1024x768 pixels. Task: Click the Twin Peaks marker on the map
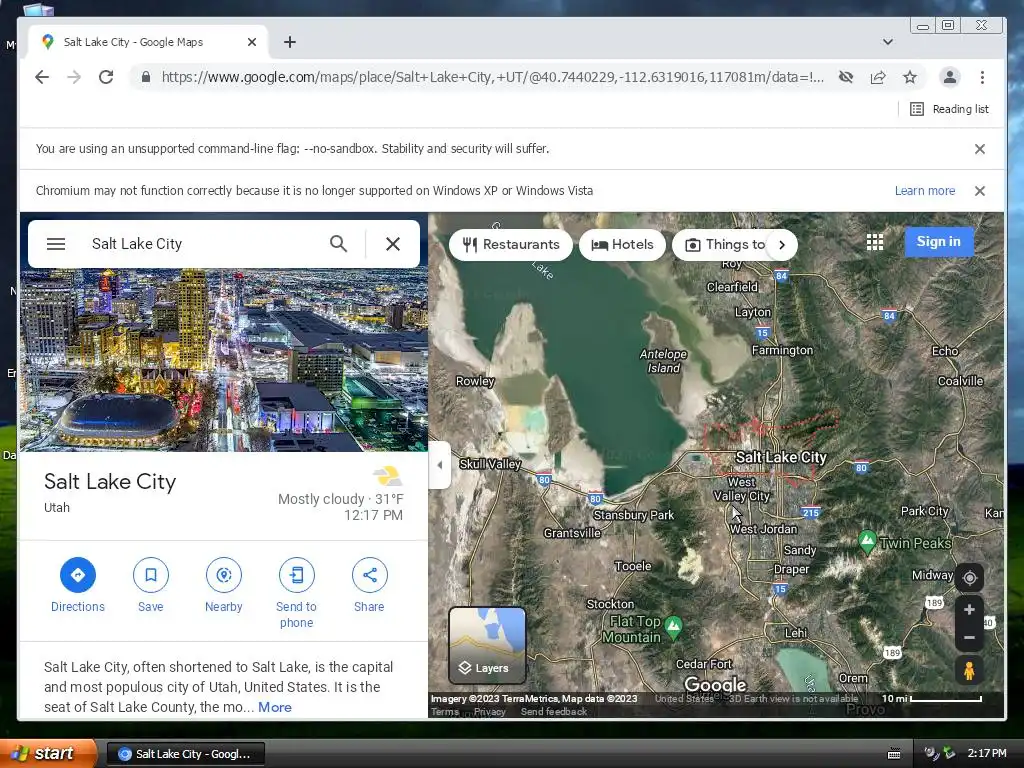click(x=867, y=541)
